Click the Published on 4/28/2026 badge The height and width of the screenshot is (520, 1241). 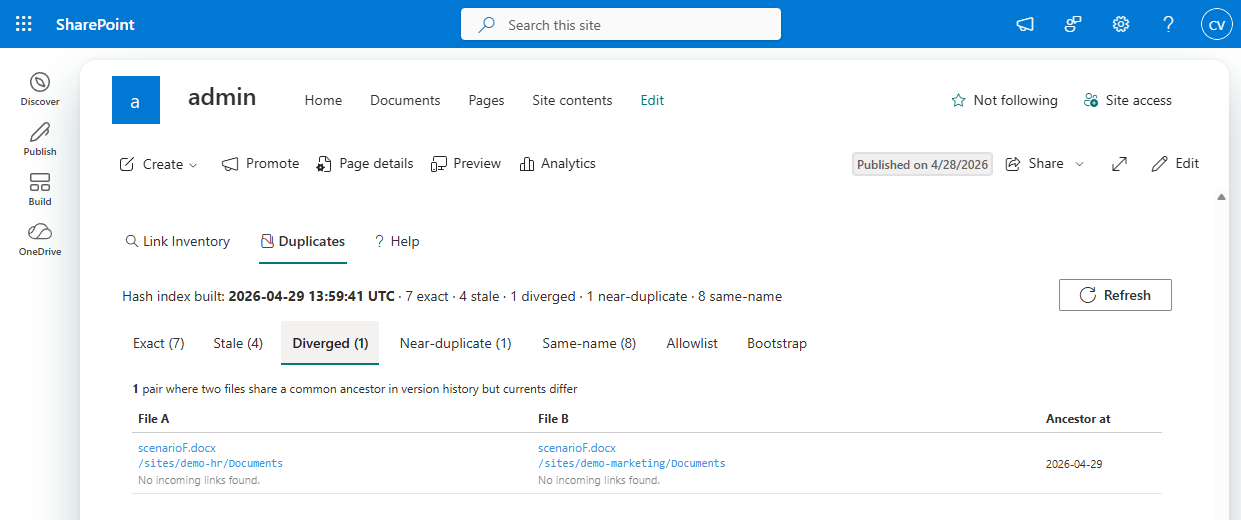(922, 164)
